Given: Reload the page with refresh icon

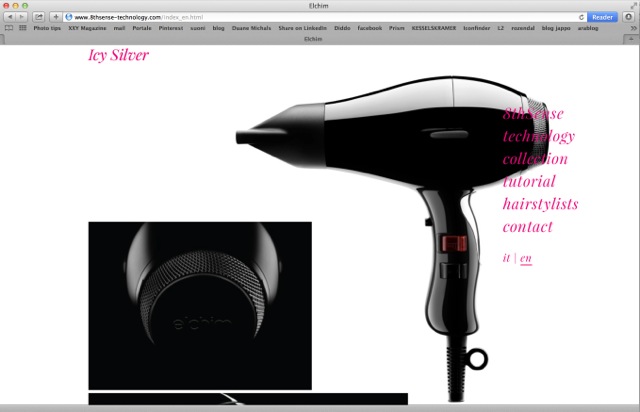Looking at the screenshot, I should [579, 17].
